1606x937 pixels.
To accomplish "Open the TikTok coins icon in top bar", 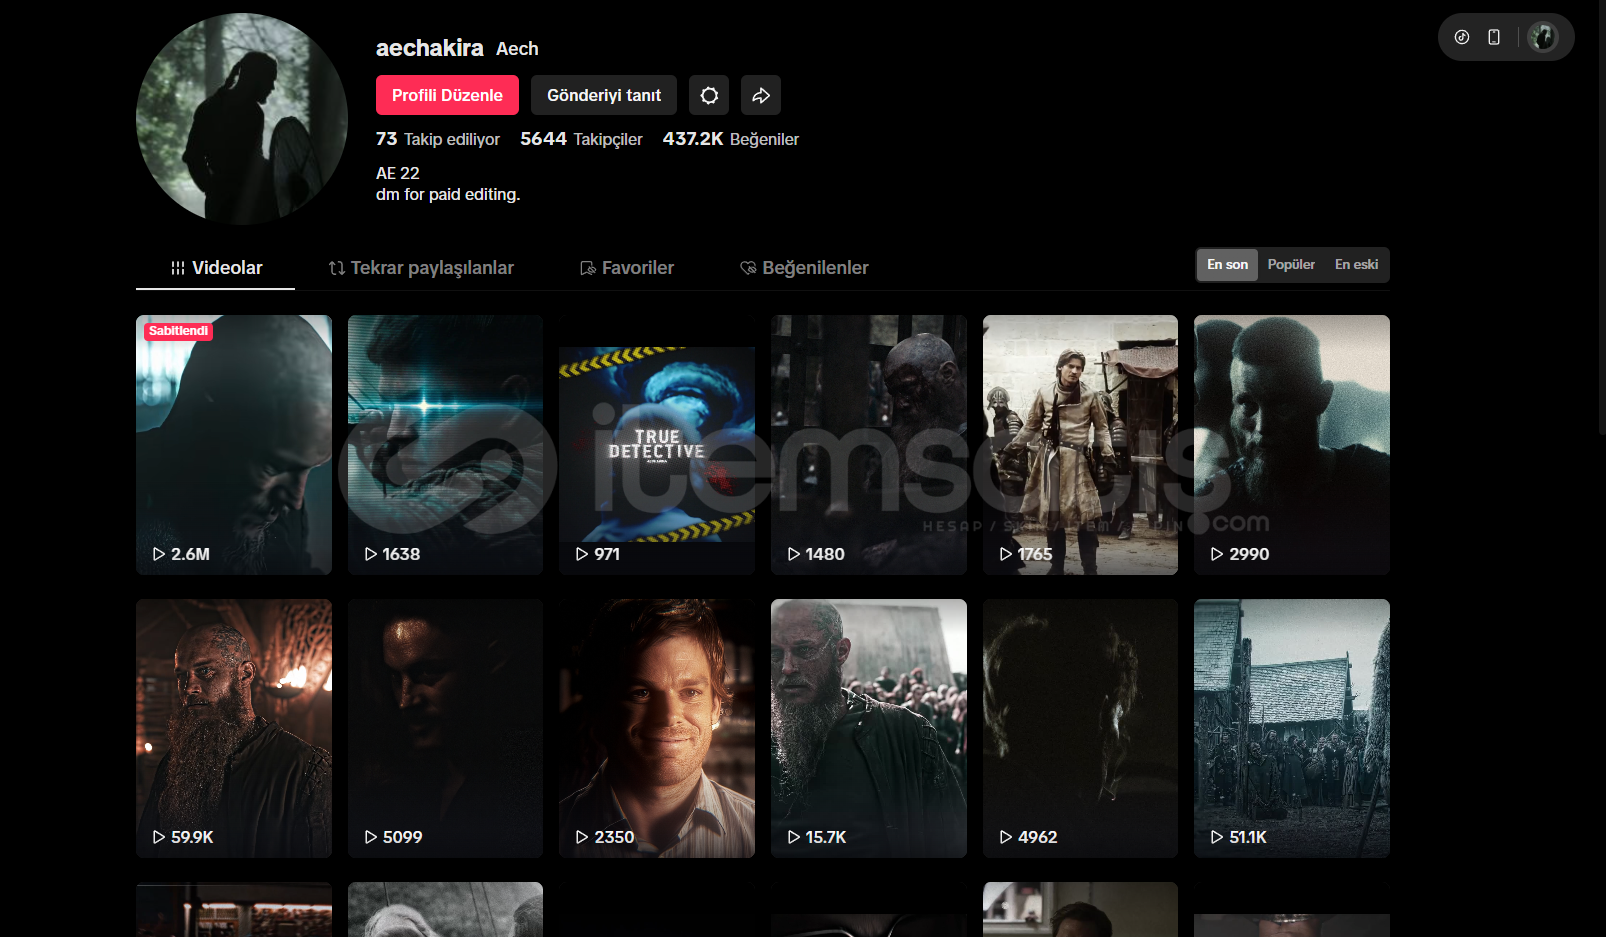I will (x=1462, y=37).
